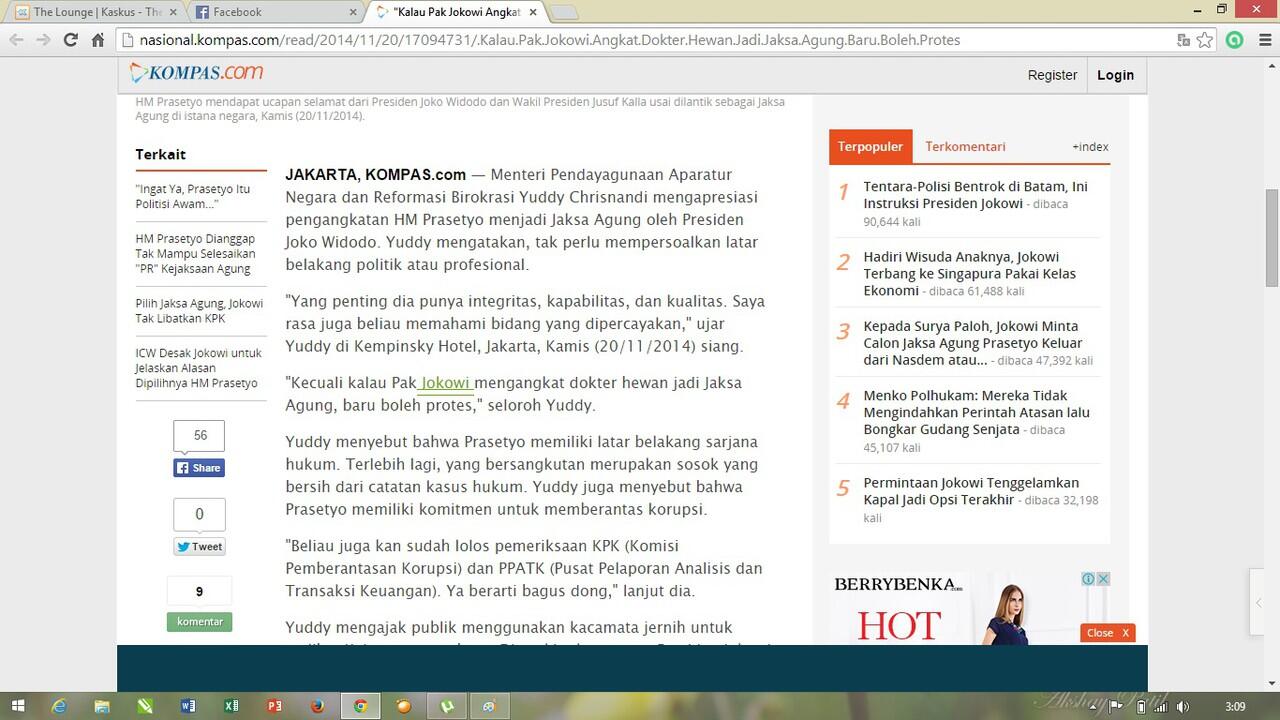Open uTorrent from the taskbar

point(447,706)
